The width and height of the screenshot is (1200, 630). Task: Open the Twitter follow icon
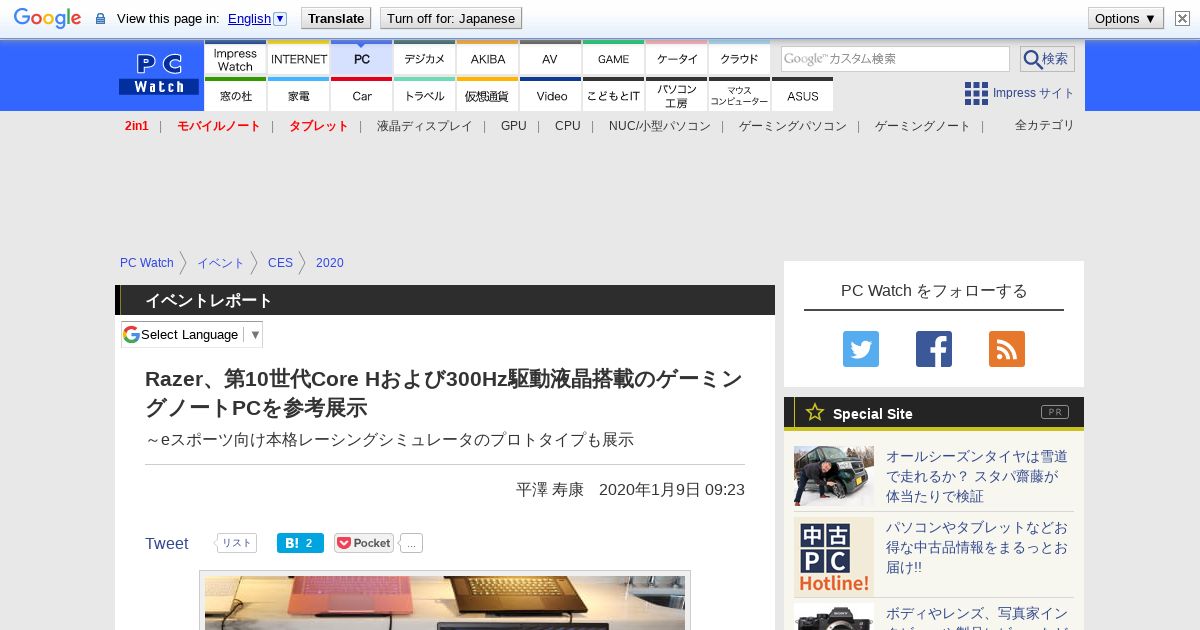(861, 349)
